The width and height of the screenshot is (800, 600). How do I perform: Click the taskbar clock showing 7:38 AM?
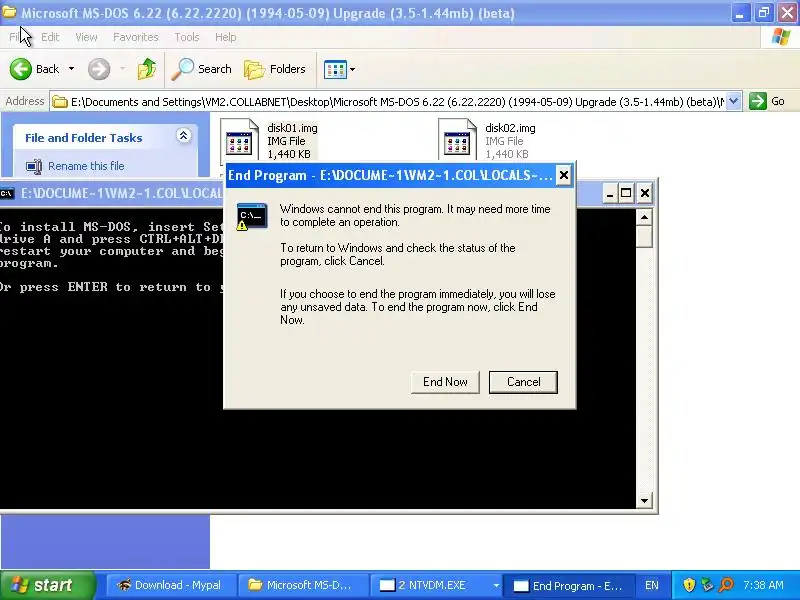pos(763,585)
